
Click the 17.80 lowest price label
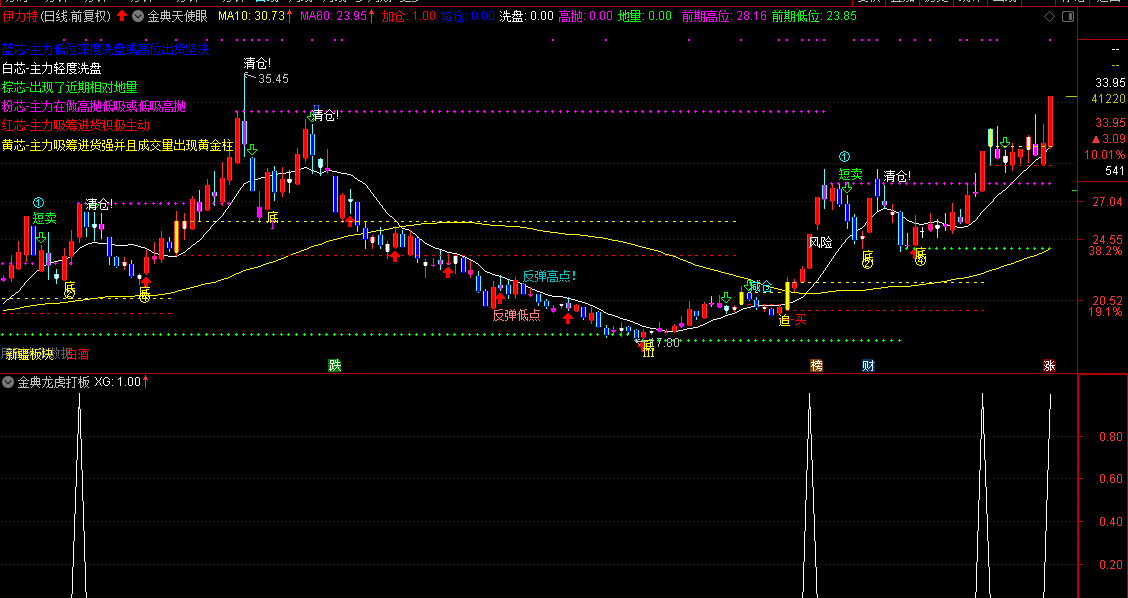point(665,343)
